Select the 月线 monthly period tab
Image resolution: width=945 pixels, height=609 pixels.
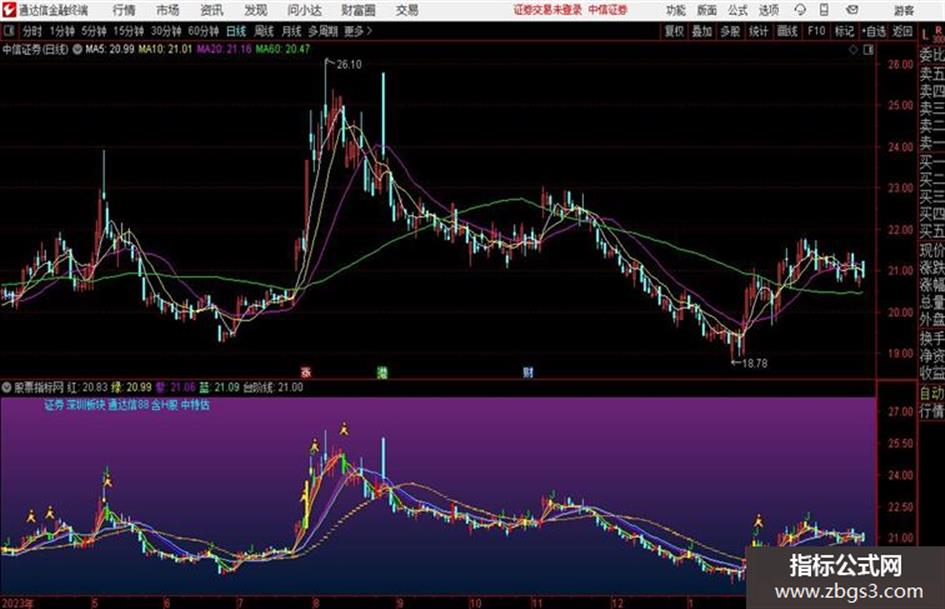[292, 31]
